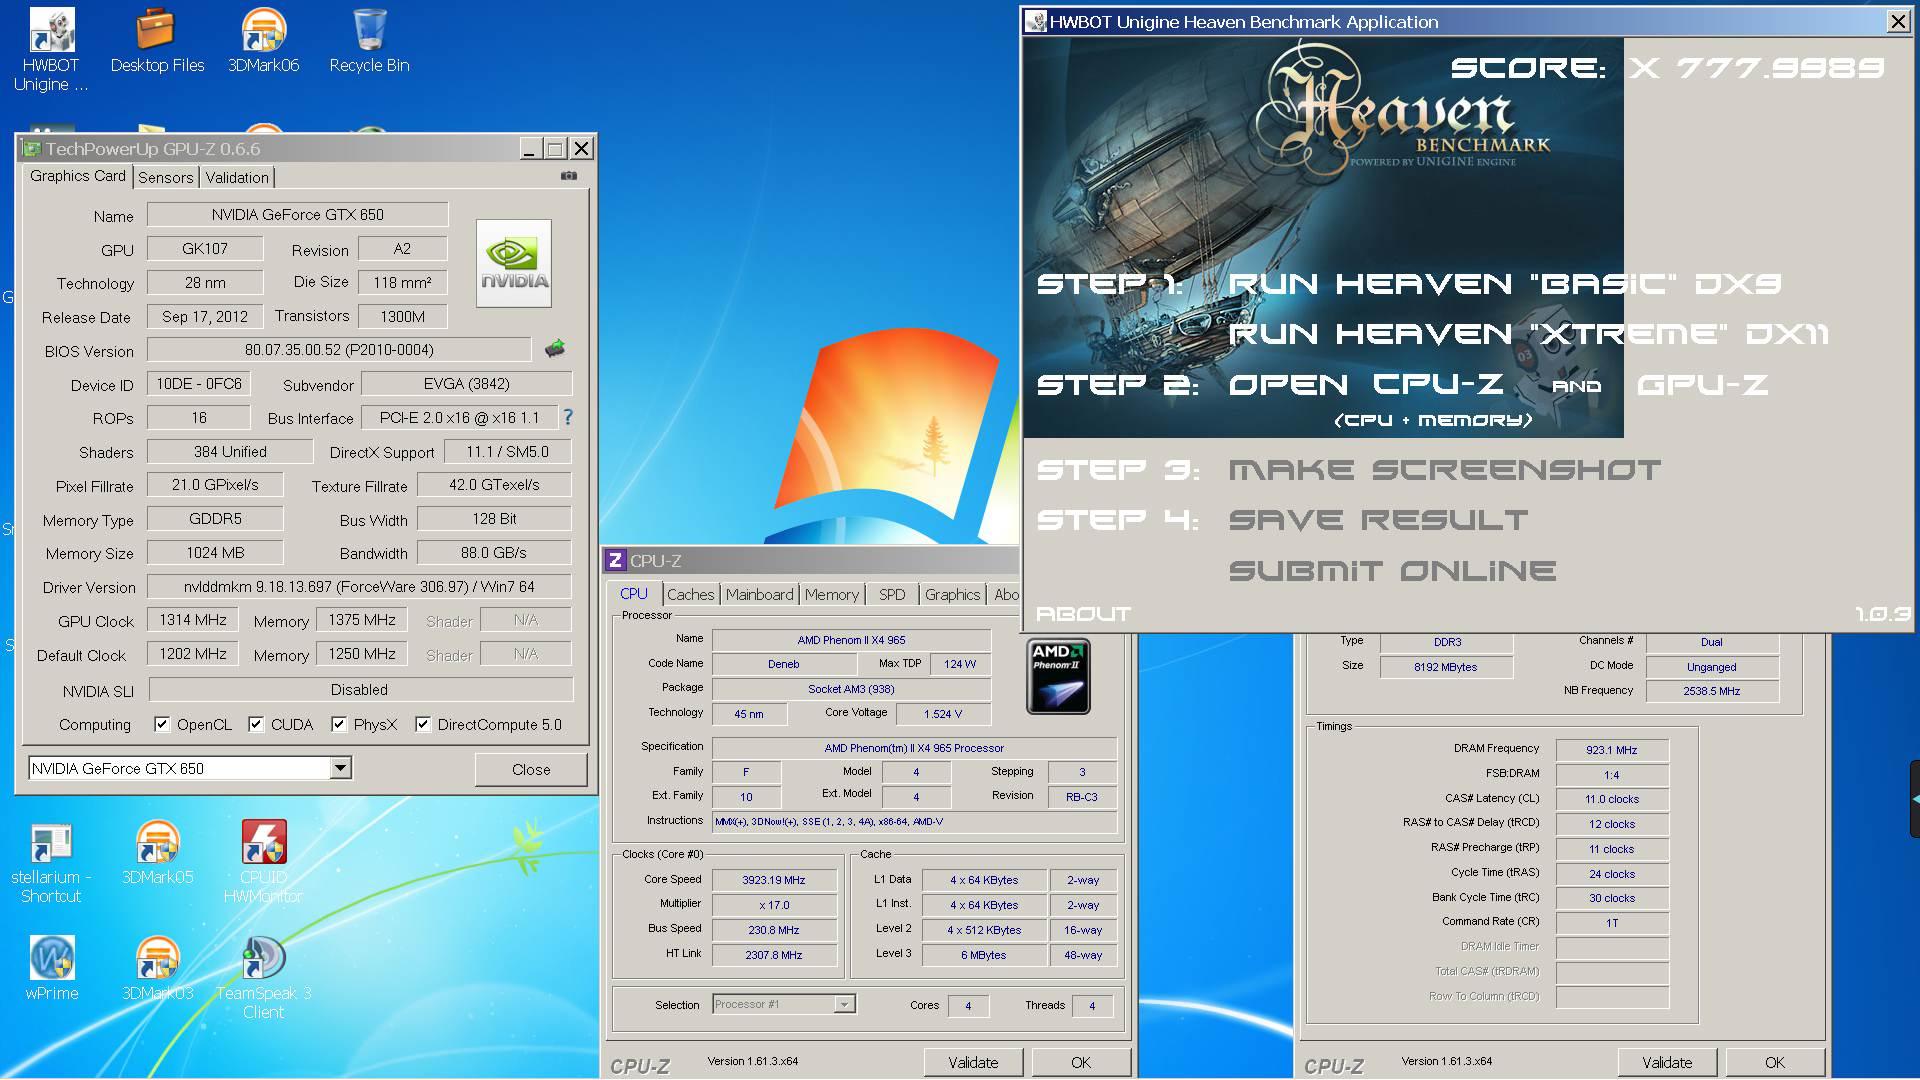Open the Processor #1 selection dropdown
The width and height of the screenshot is (1920, 1080).
coord(844,1004)
